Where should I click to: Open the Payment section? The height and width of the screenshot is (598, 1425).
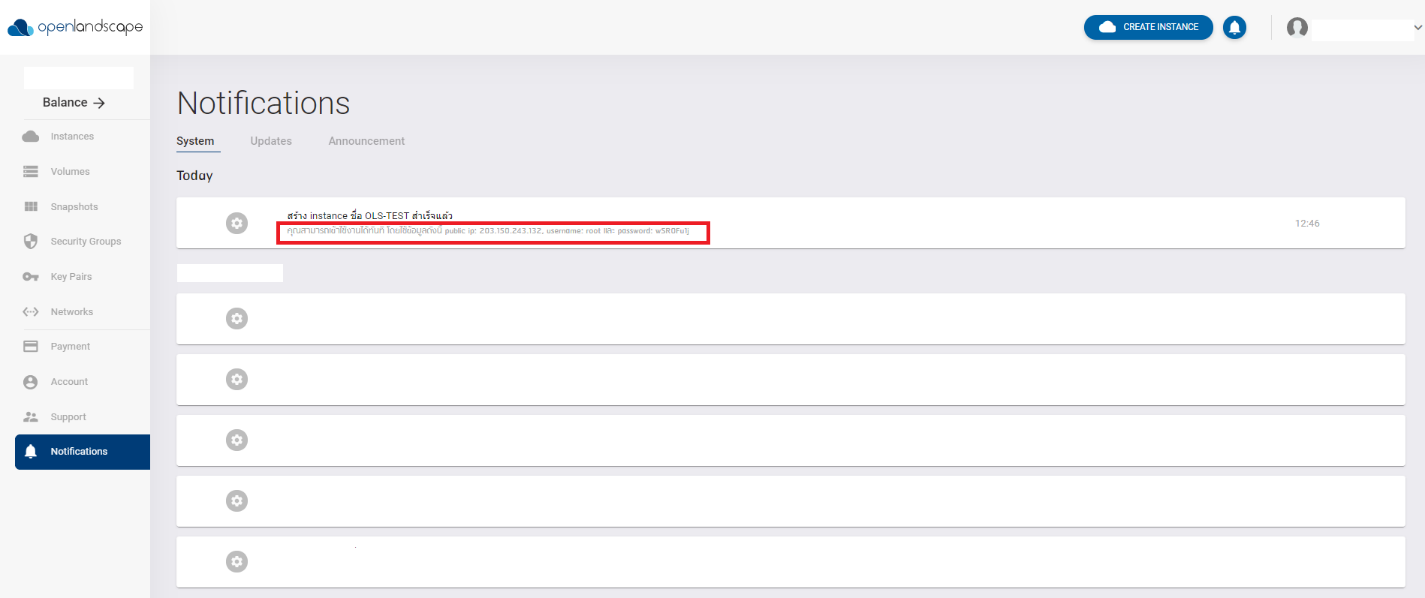[69, 346]
